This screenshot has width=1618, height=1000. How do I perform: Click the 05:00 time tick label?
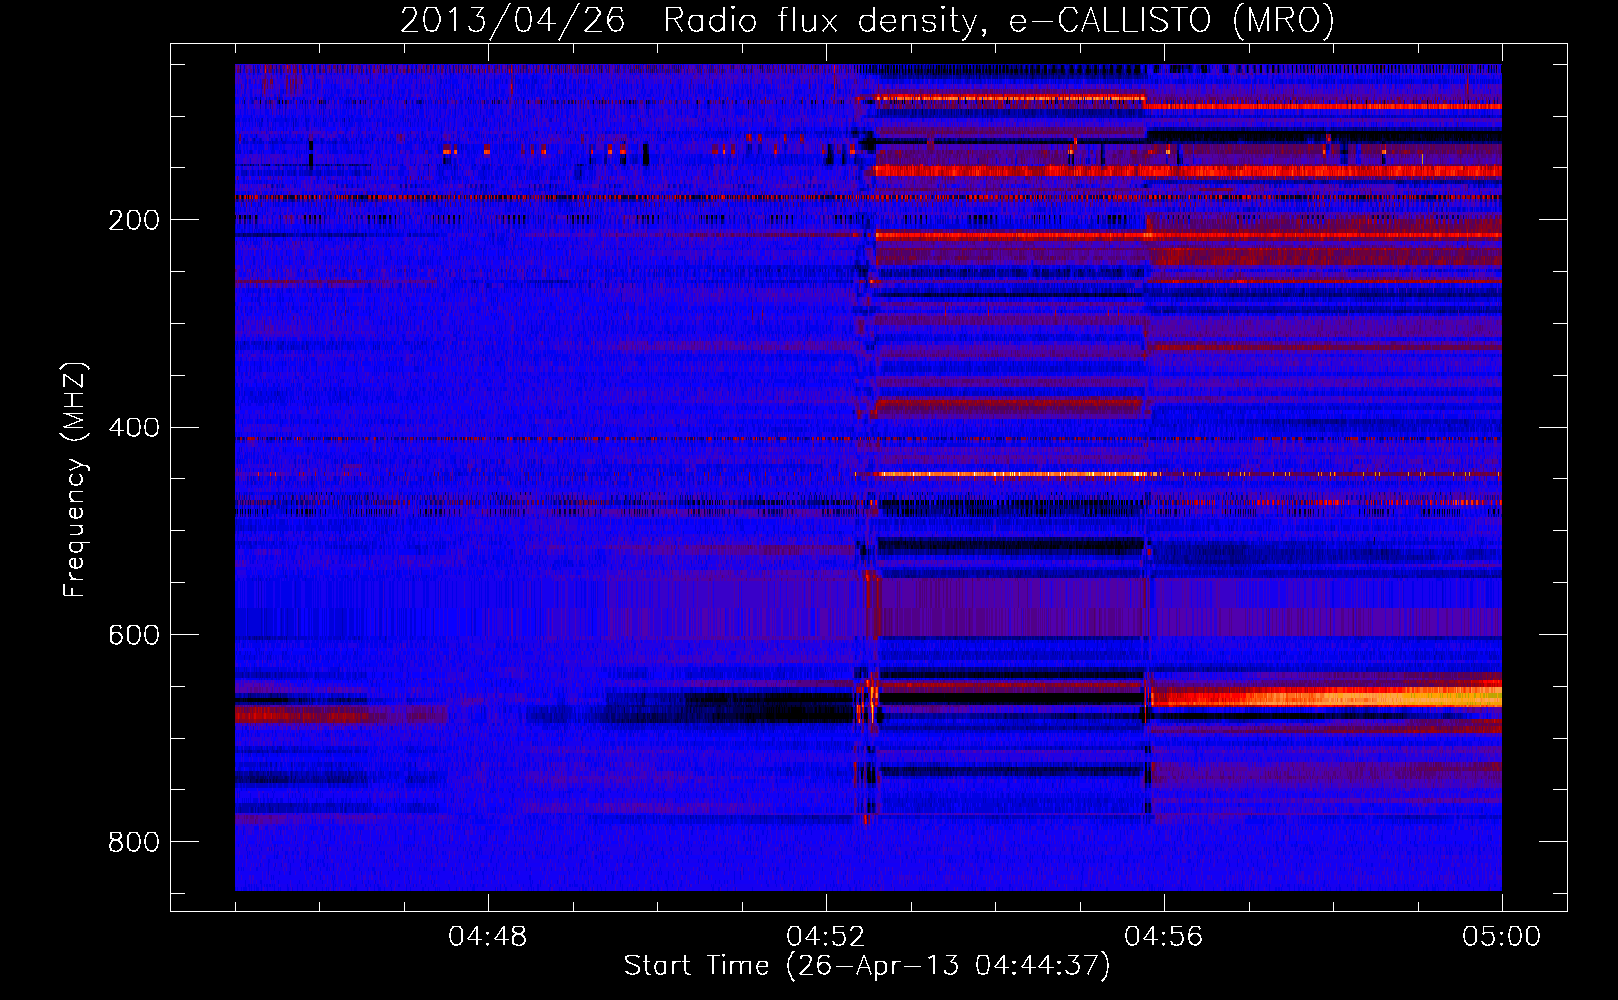(x=1502, y=937)
